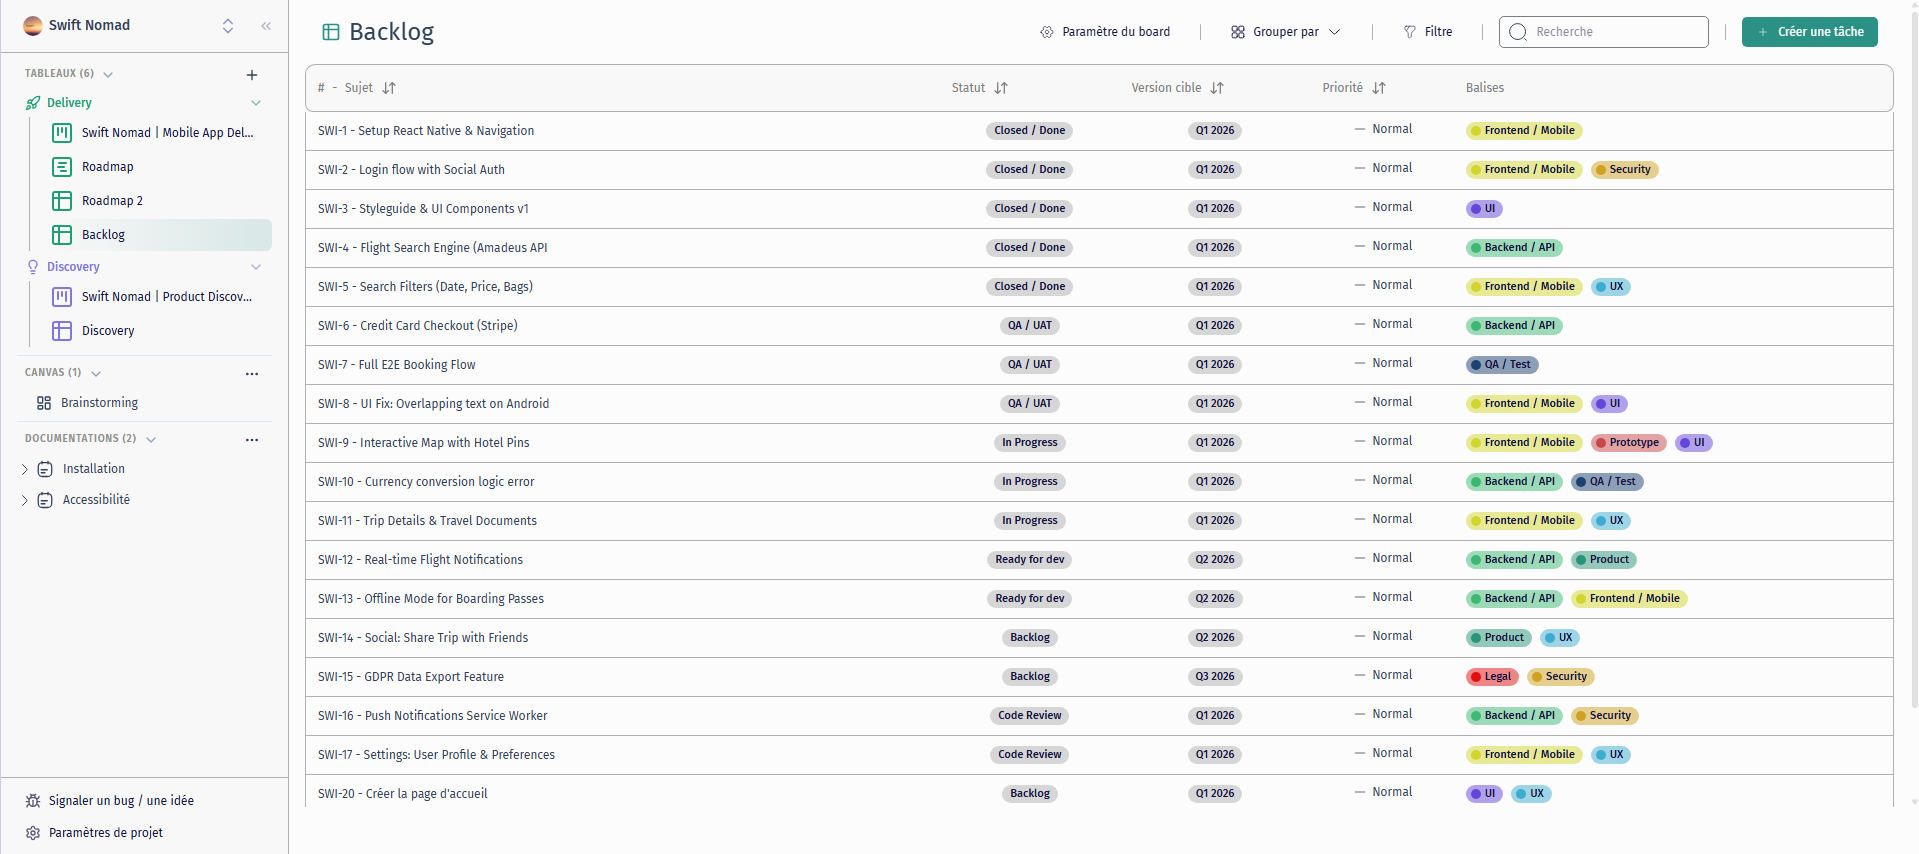1919x854 pixels.
Task: Collapse the sidebar with double chevron icon
Action: point(266,26)
